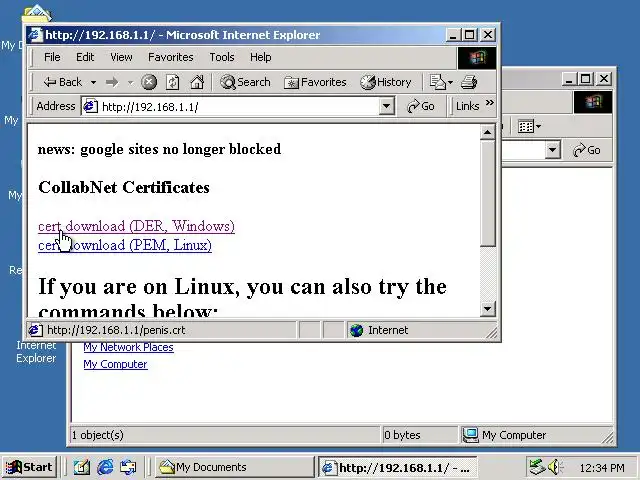
Task: Click the Go button in the background window
Action: (x=587, y=150)
